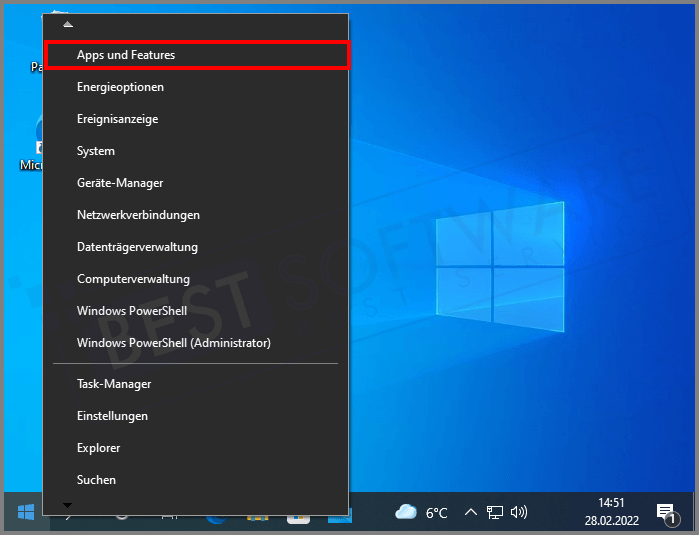Open Einstellungen from the menu
This screenshot has width=700, height=536.
coord(112,416)
